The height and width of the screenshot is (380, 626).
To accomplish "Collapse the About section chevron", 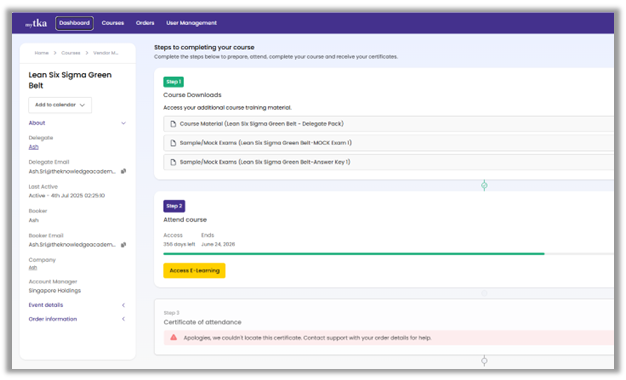I will pos(123,123).
